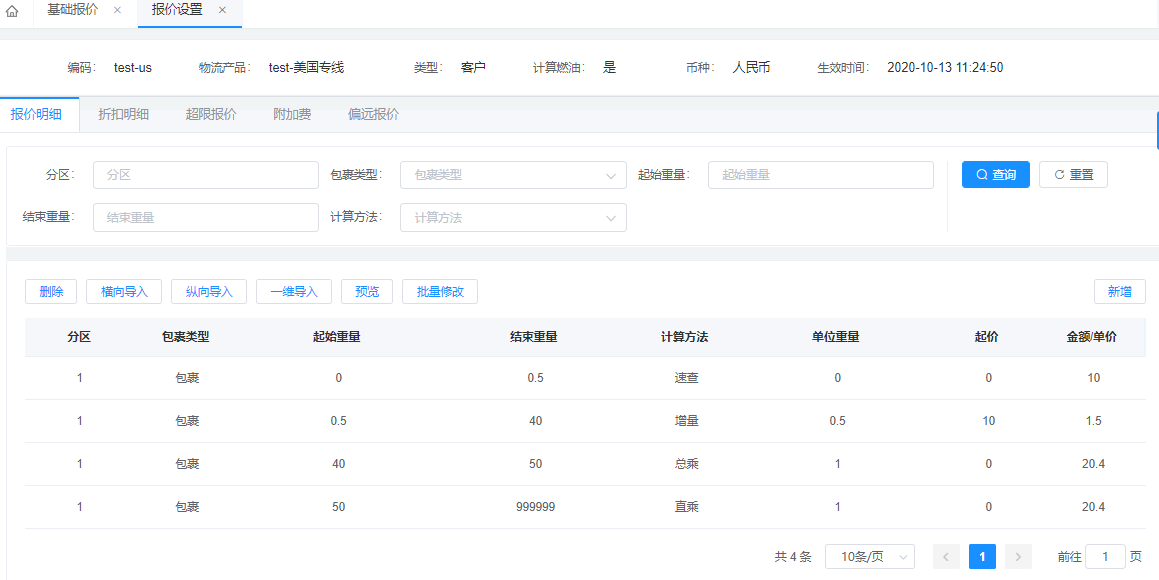Close the 基础报价 tab
The height and width of the screenshot is (580, 1159).
point(117,10)
